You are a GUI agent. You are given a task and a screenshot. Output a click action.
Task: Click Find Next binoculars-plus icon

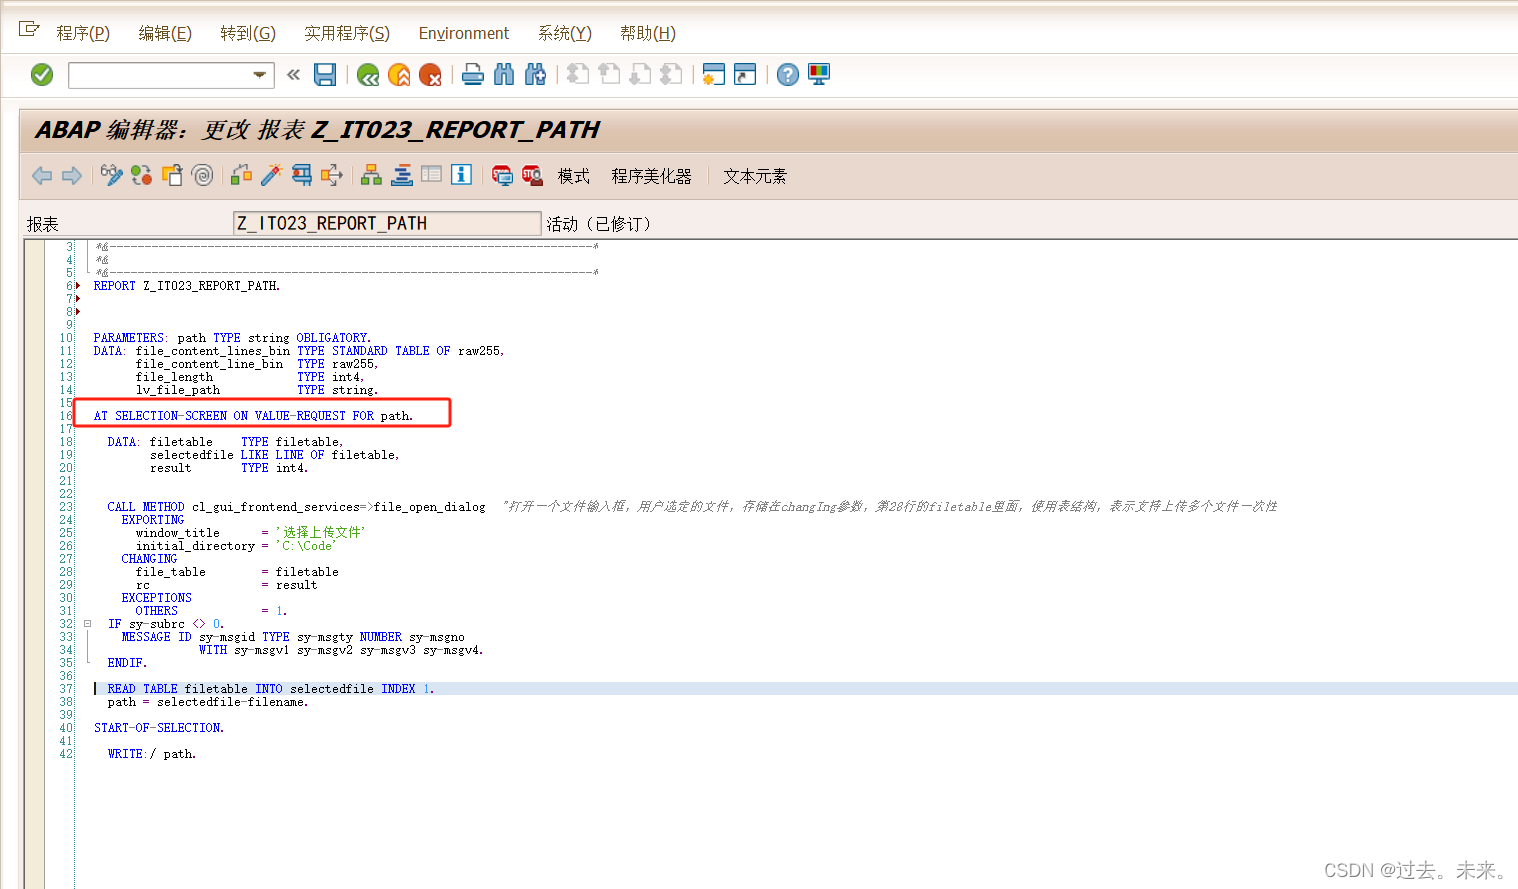pyautogui.click(x=535, y=75)
